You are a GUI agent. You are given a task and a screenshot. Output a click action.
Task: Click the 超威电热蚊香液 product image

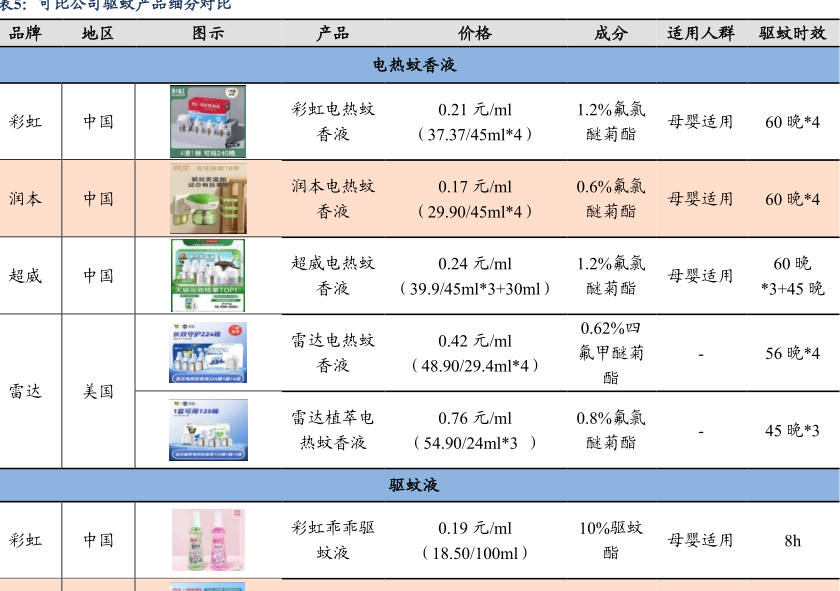(208, 275)
